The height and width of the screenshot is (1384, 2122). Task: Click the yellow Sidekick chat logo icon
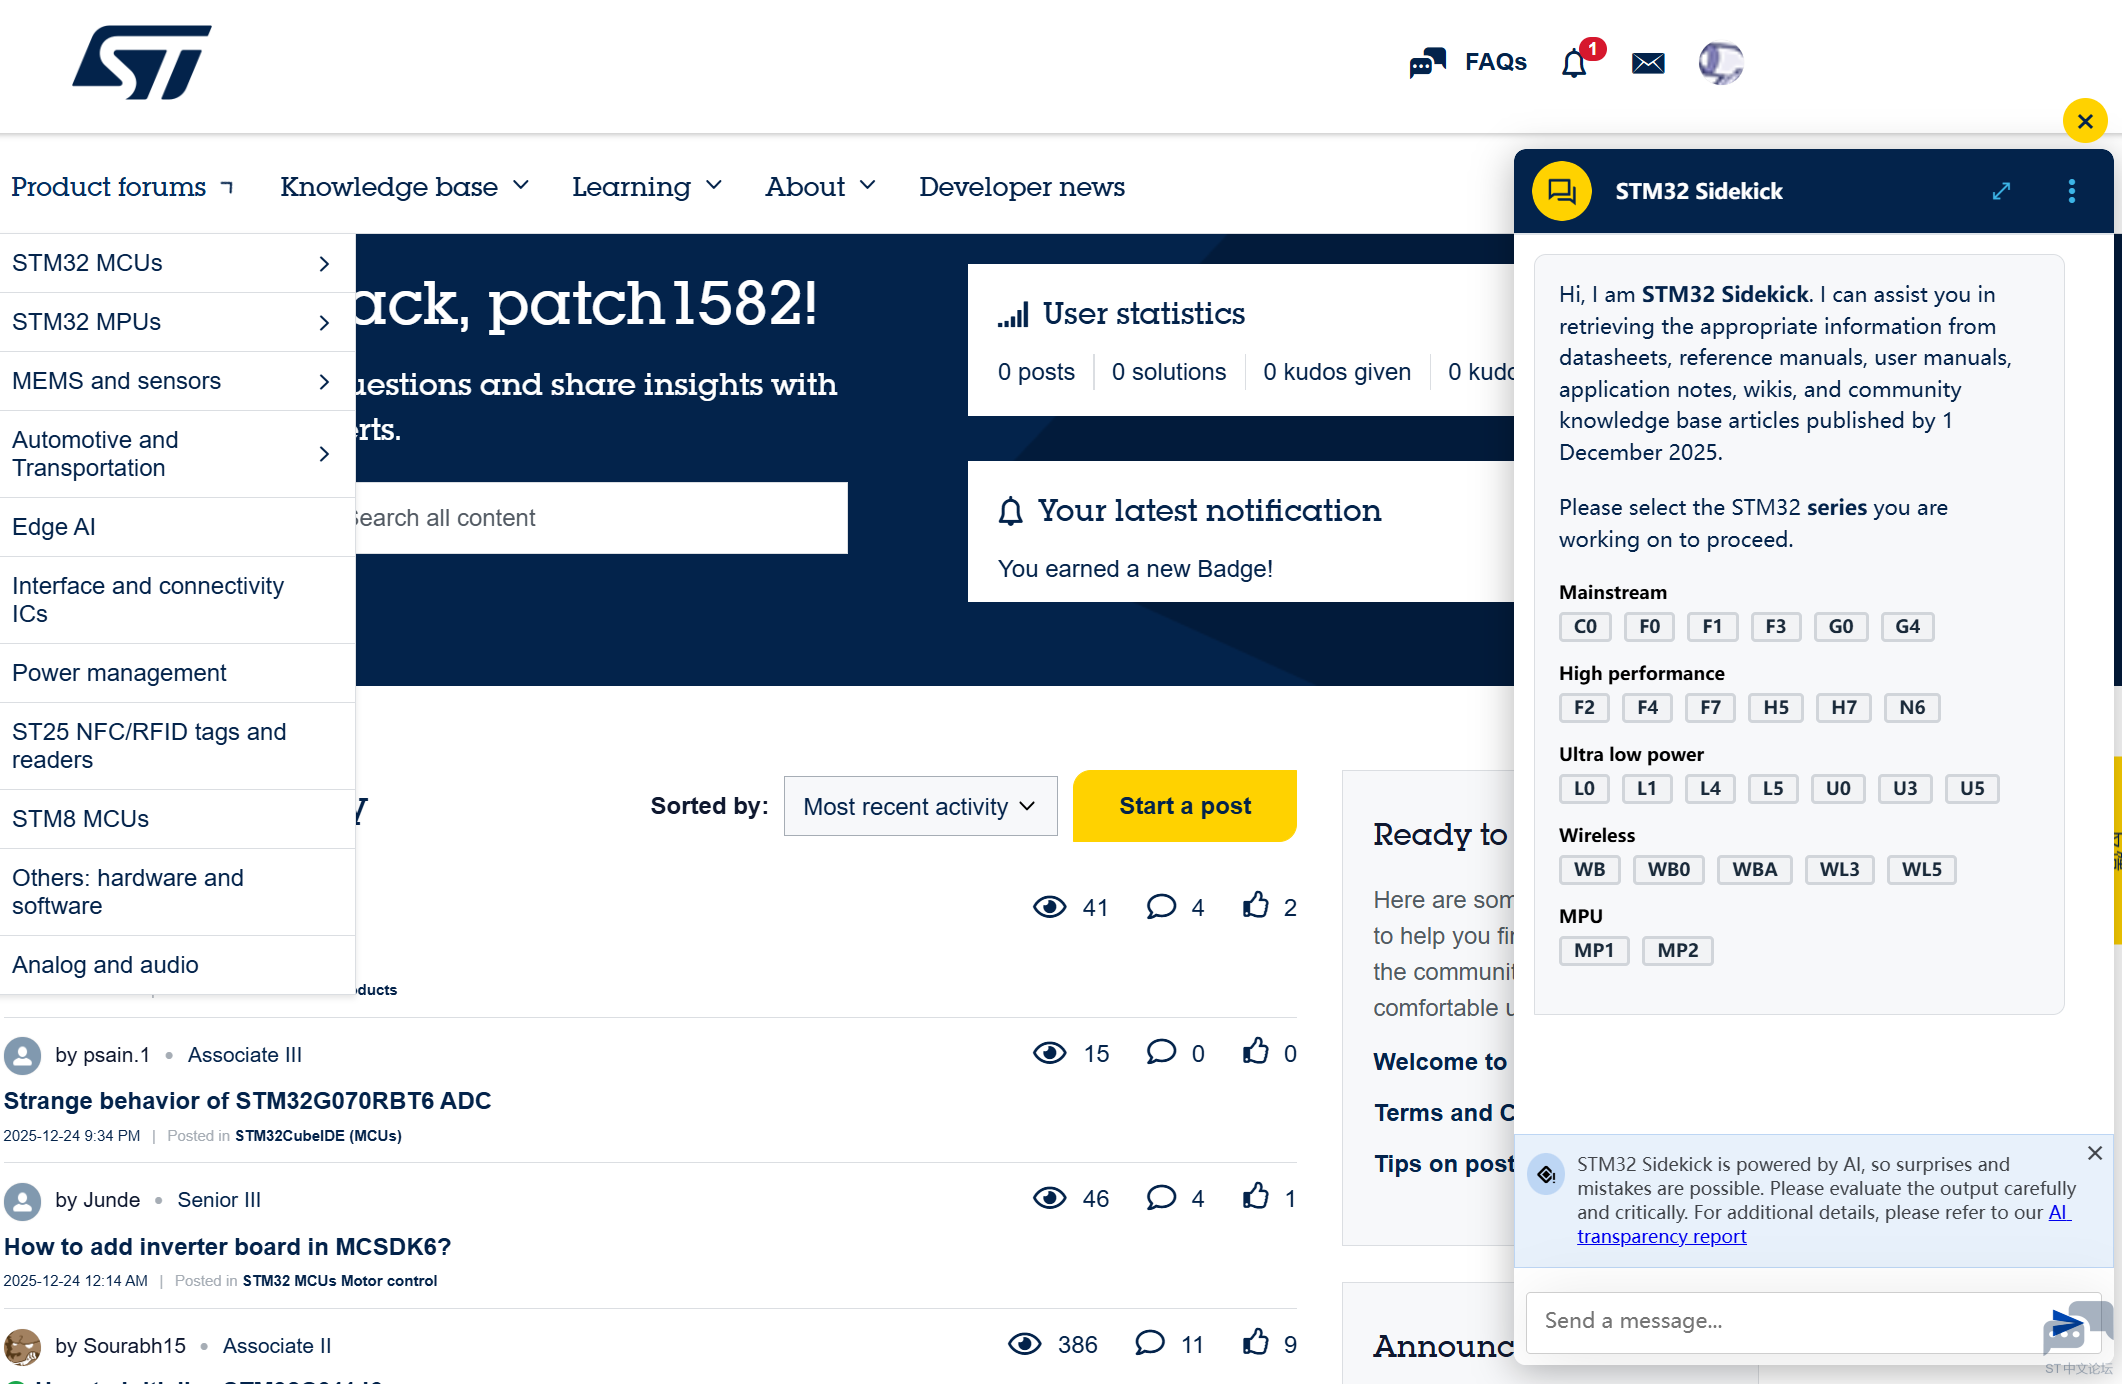coord(1562,191)
